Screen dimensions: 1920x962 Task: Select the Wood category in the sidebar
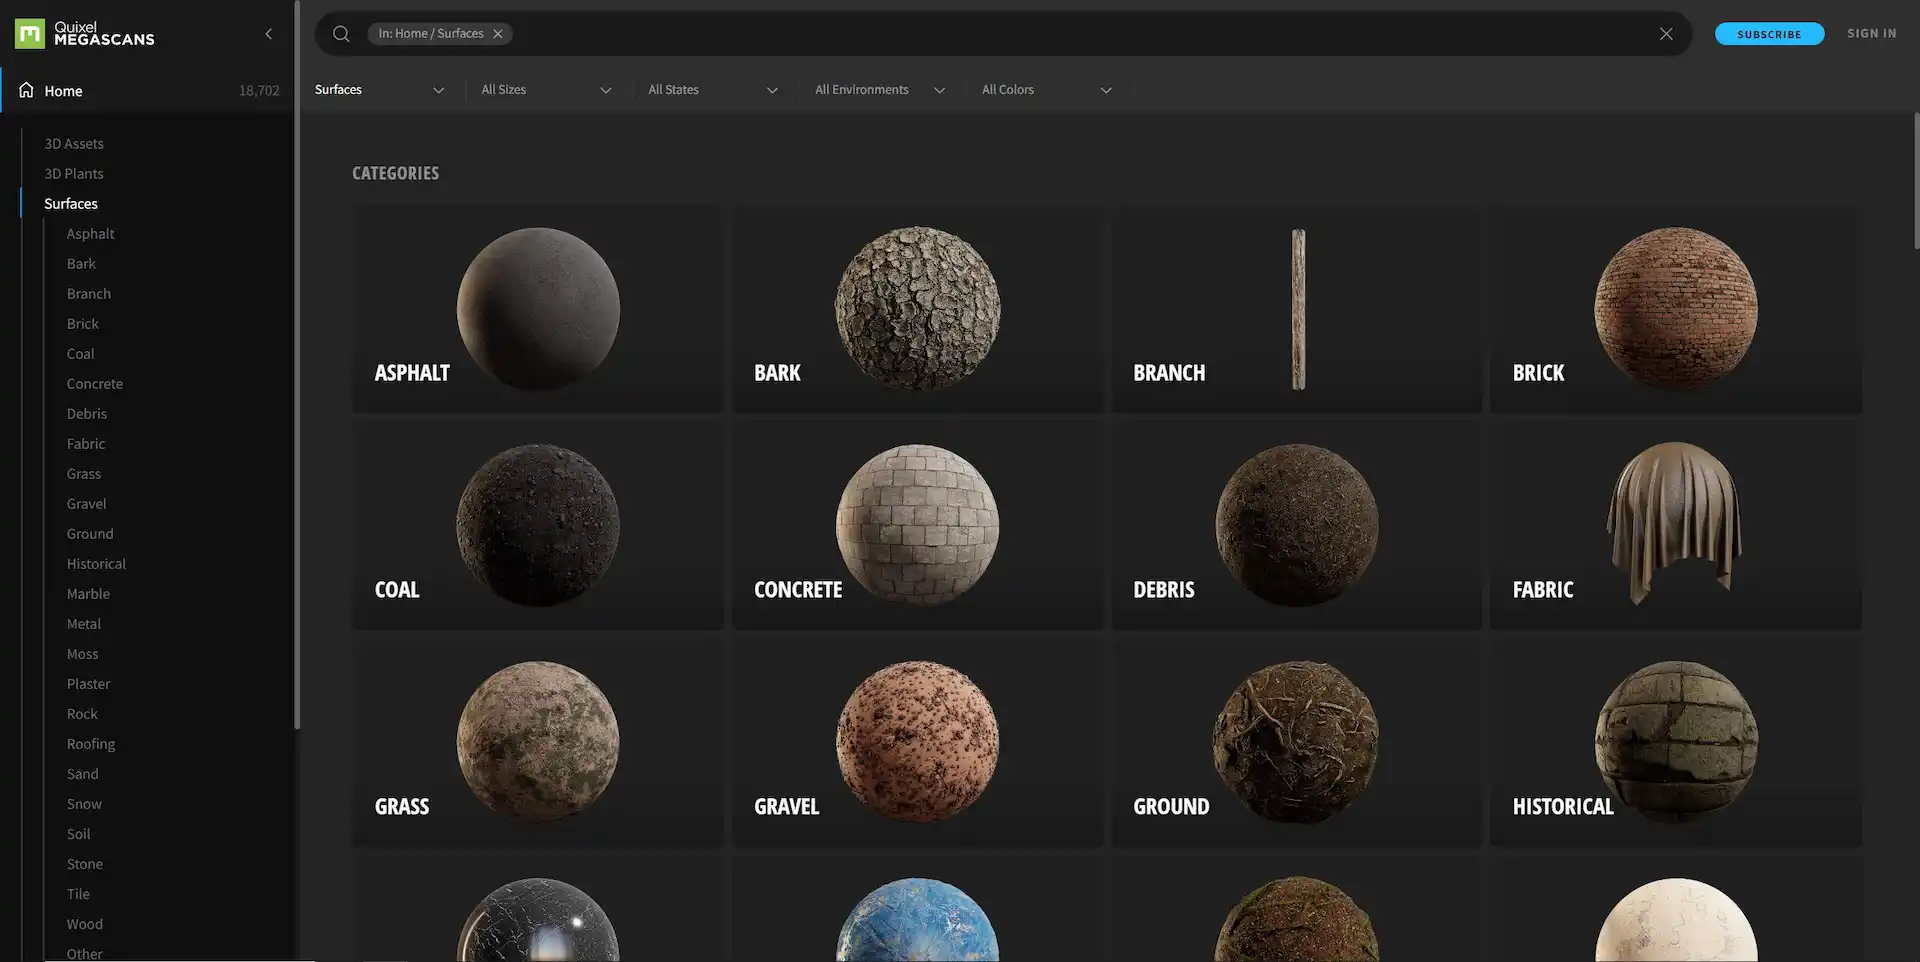tap(83, 923)
